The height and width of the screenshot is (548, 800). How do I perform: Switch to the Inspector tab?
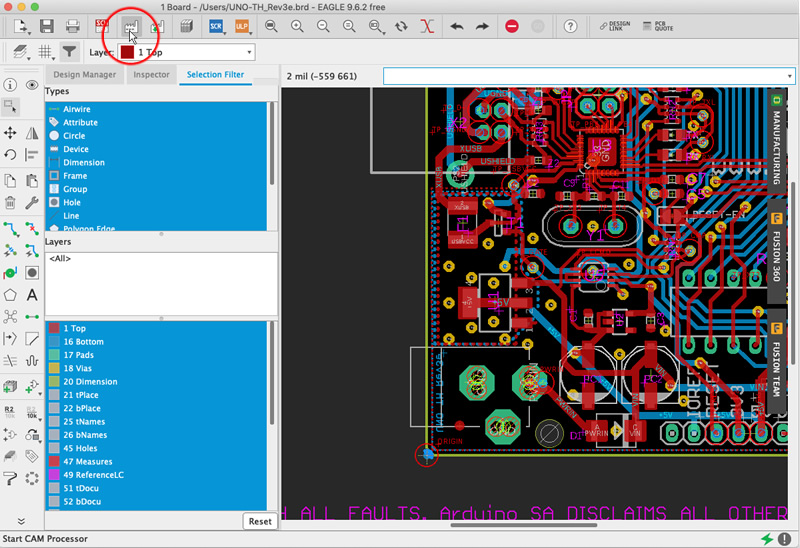151,74
